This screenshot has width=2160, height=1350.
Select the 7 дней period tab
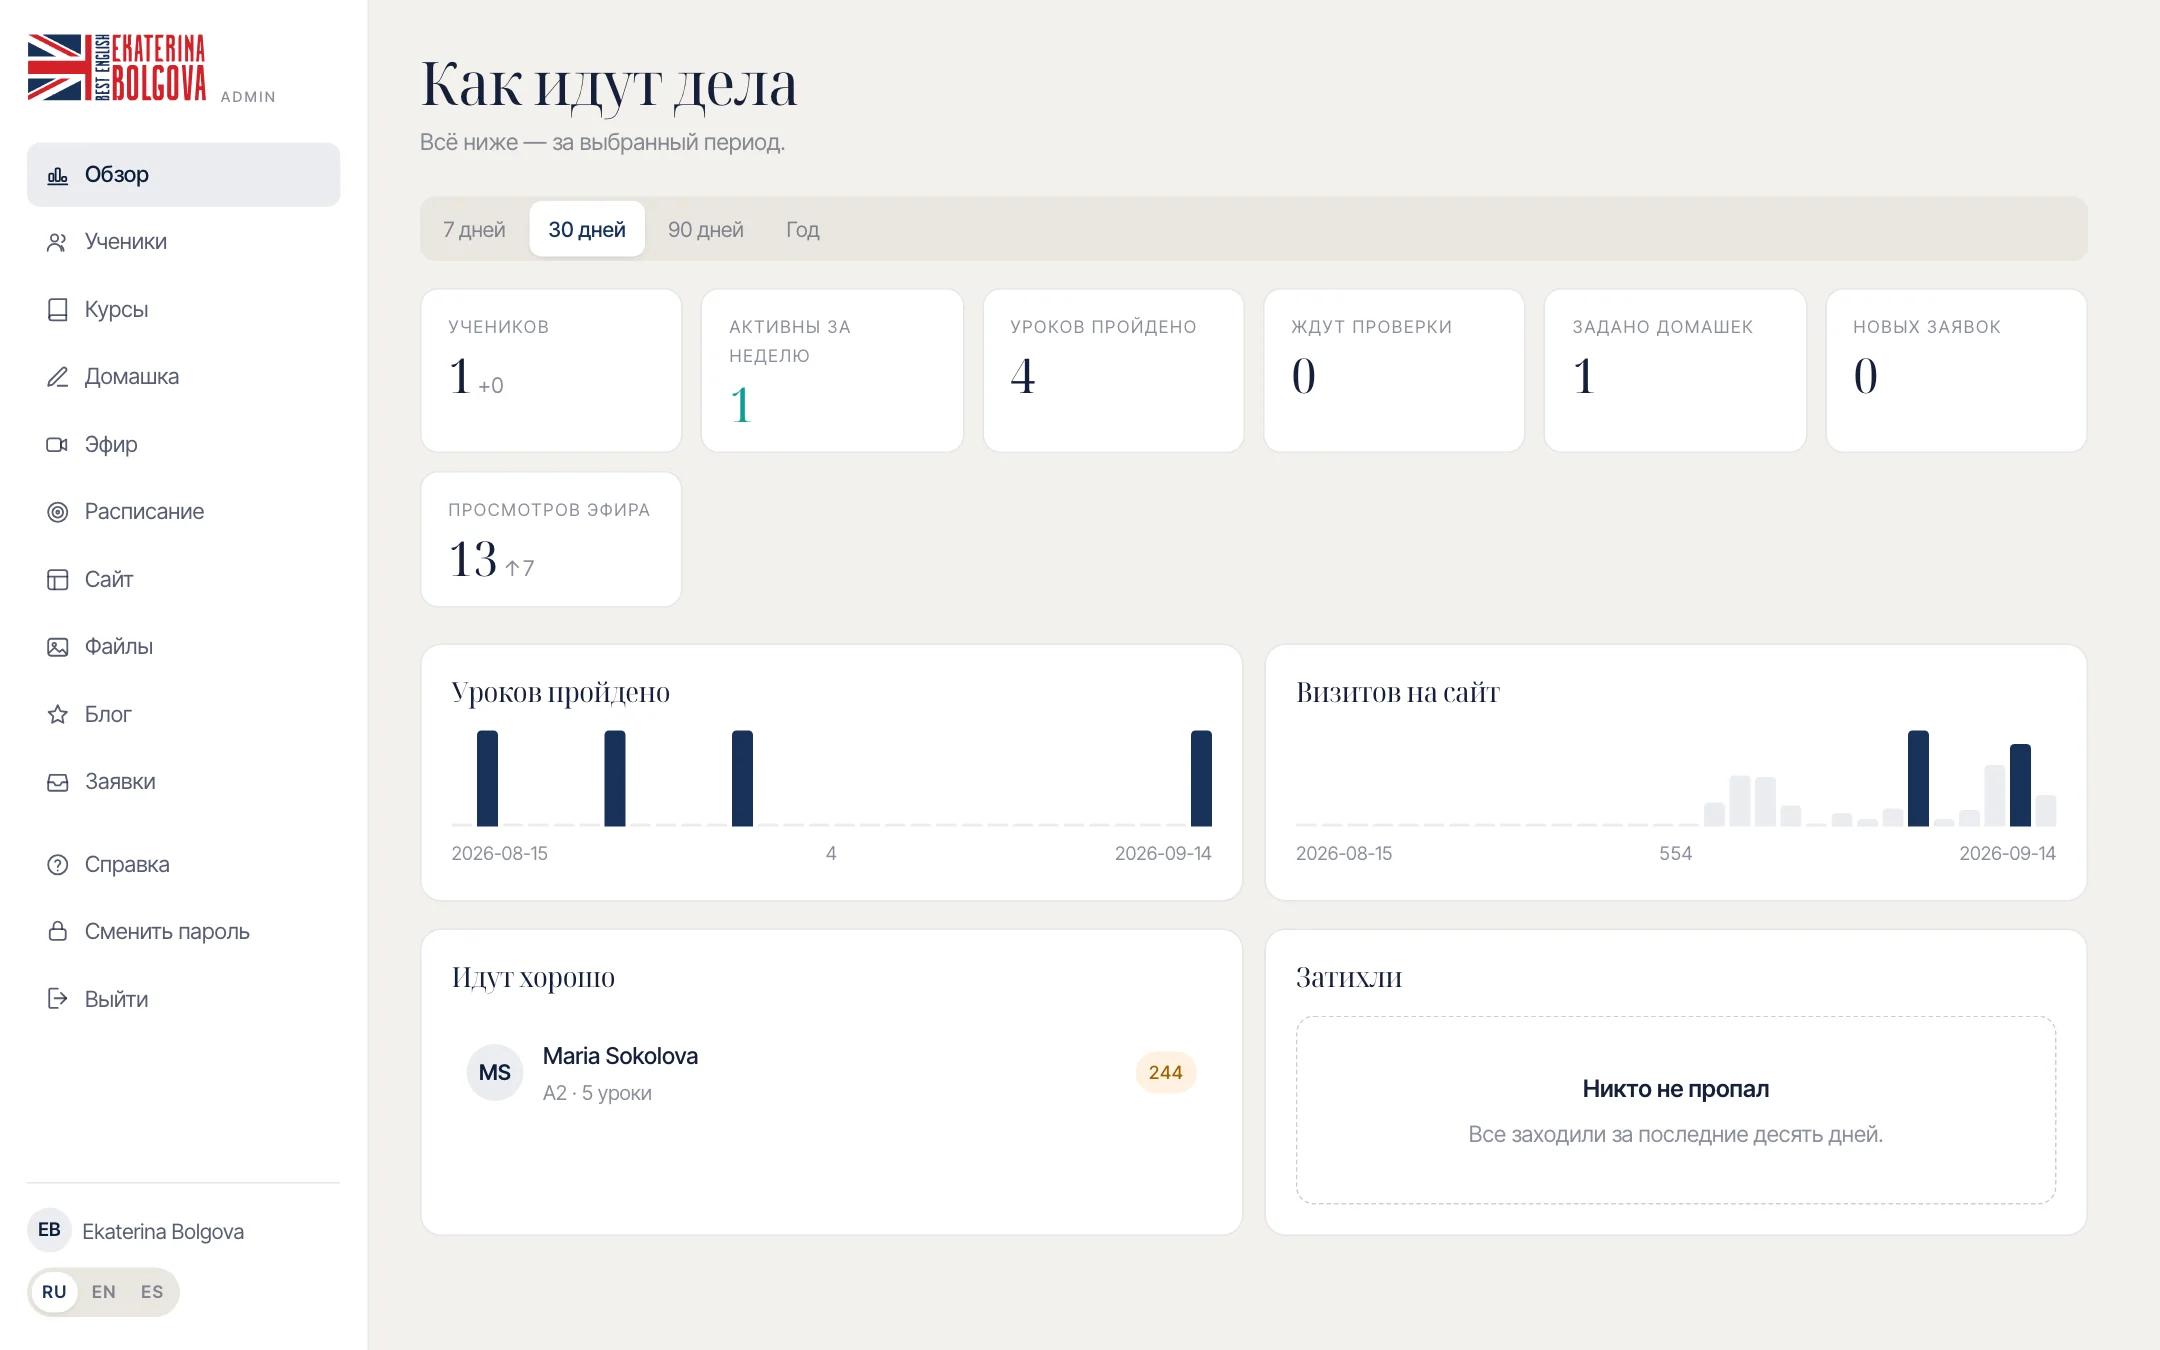coord(474,229)
